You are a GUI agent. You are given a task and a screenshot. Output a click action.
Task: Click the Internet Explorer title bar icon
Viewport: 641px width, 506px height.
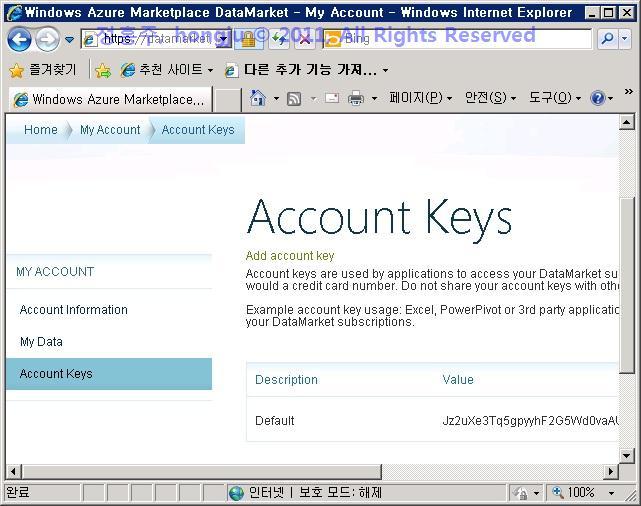click(x=14, y=12)
